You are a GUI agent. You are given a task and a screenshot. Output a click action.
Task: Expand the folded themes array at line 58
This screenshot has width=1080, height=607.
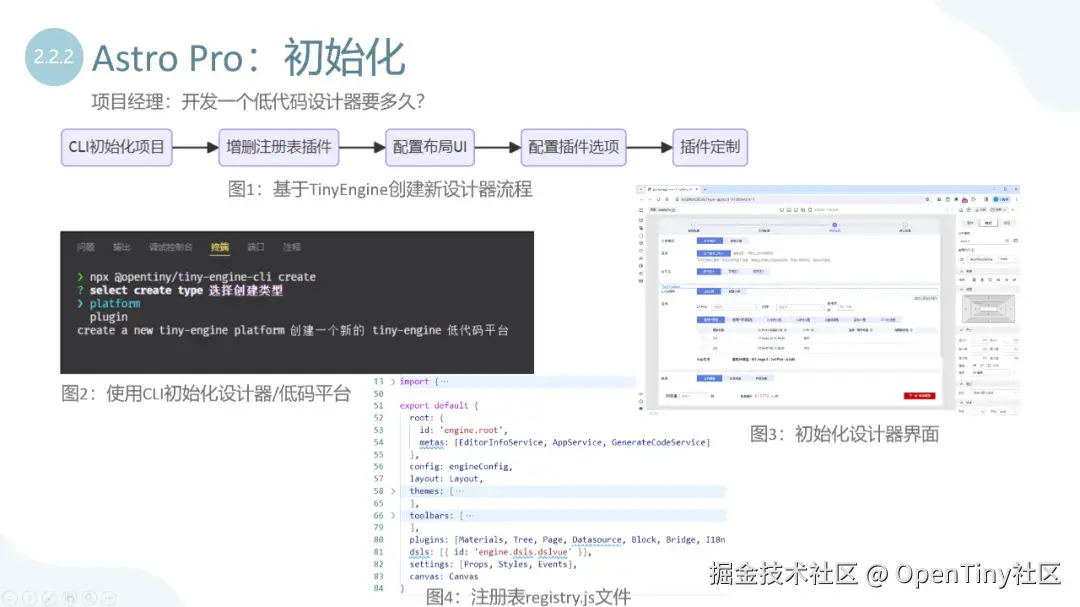click(x=393, y=491)
